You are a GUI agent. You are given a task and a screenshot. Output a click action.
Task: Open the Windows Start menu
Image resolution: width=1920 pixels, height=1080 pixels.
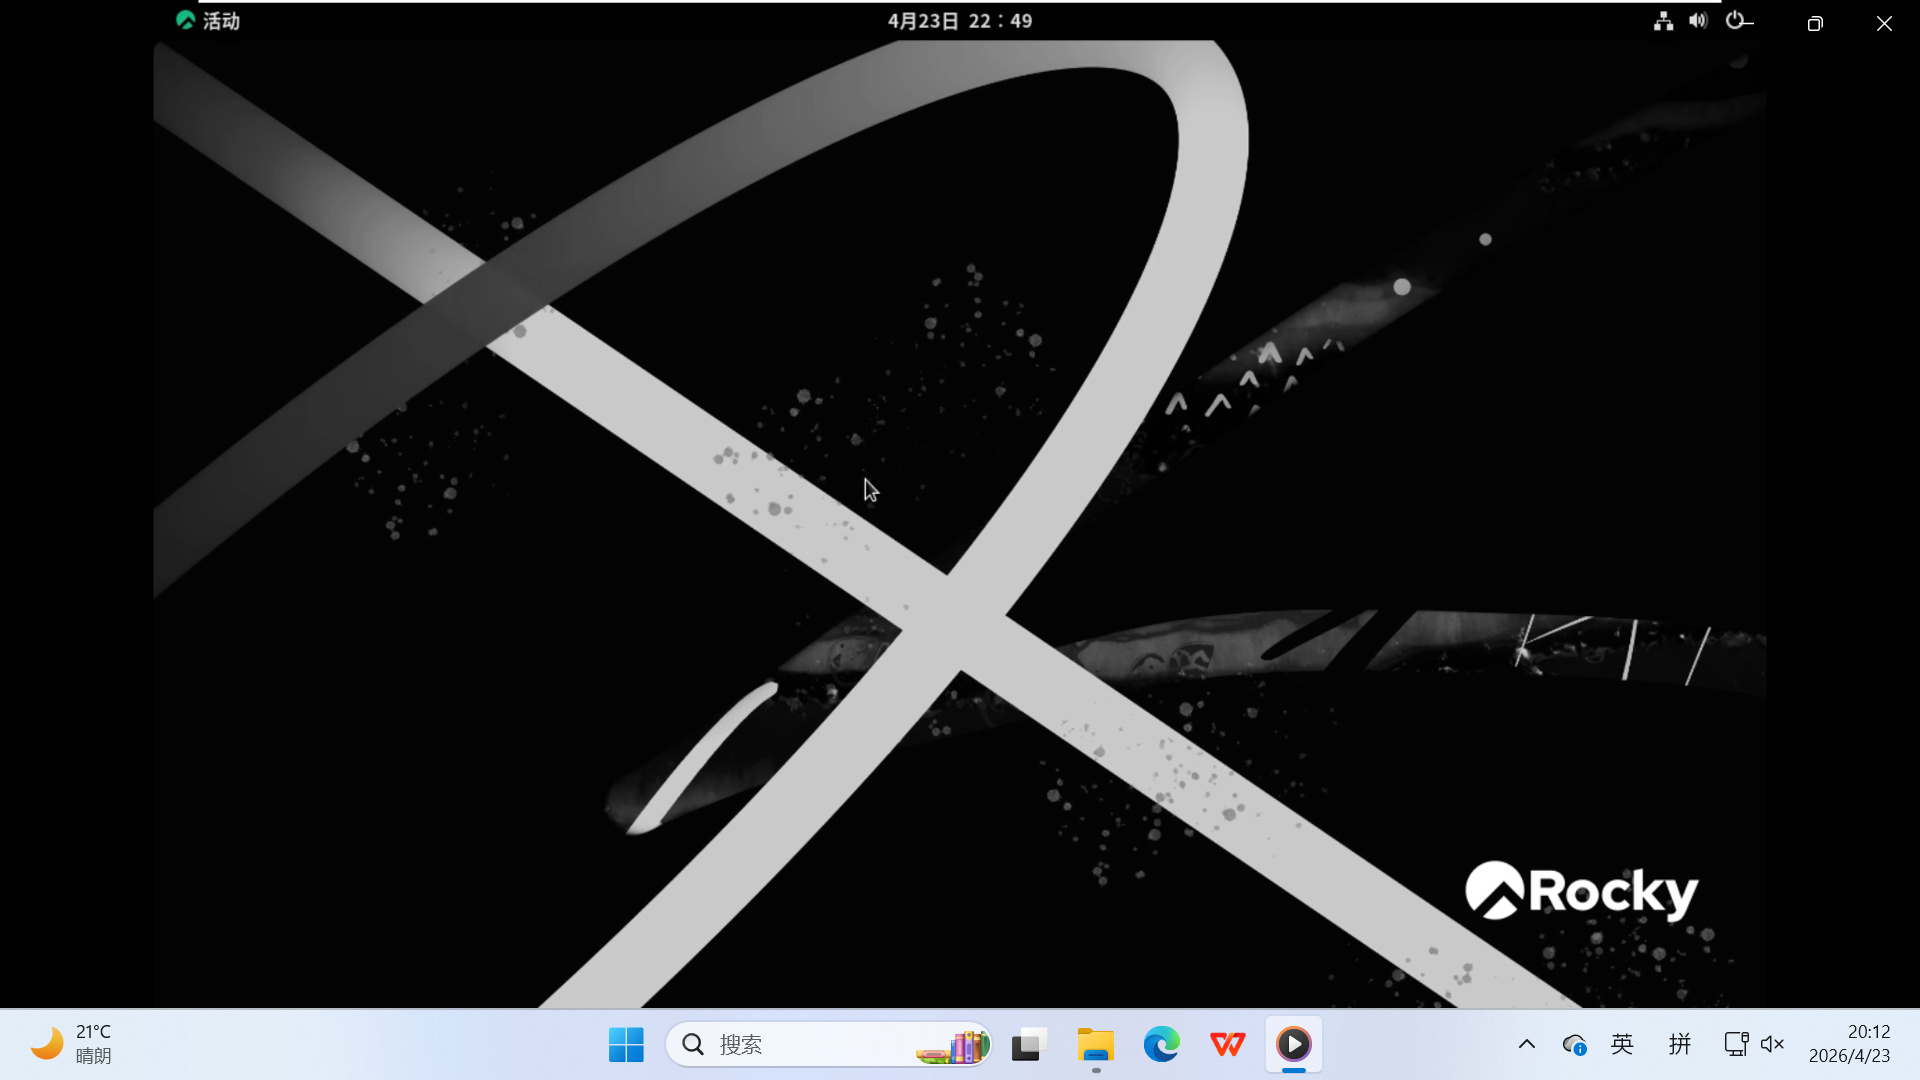point(626,1045)
